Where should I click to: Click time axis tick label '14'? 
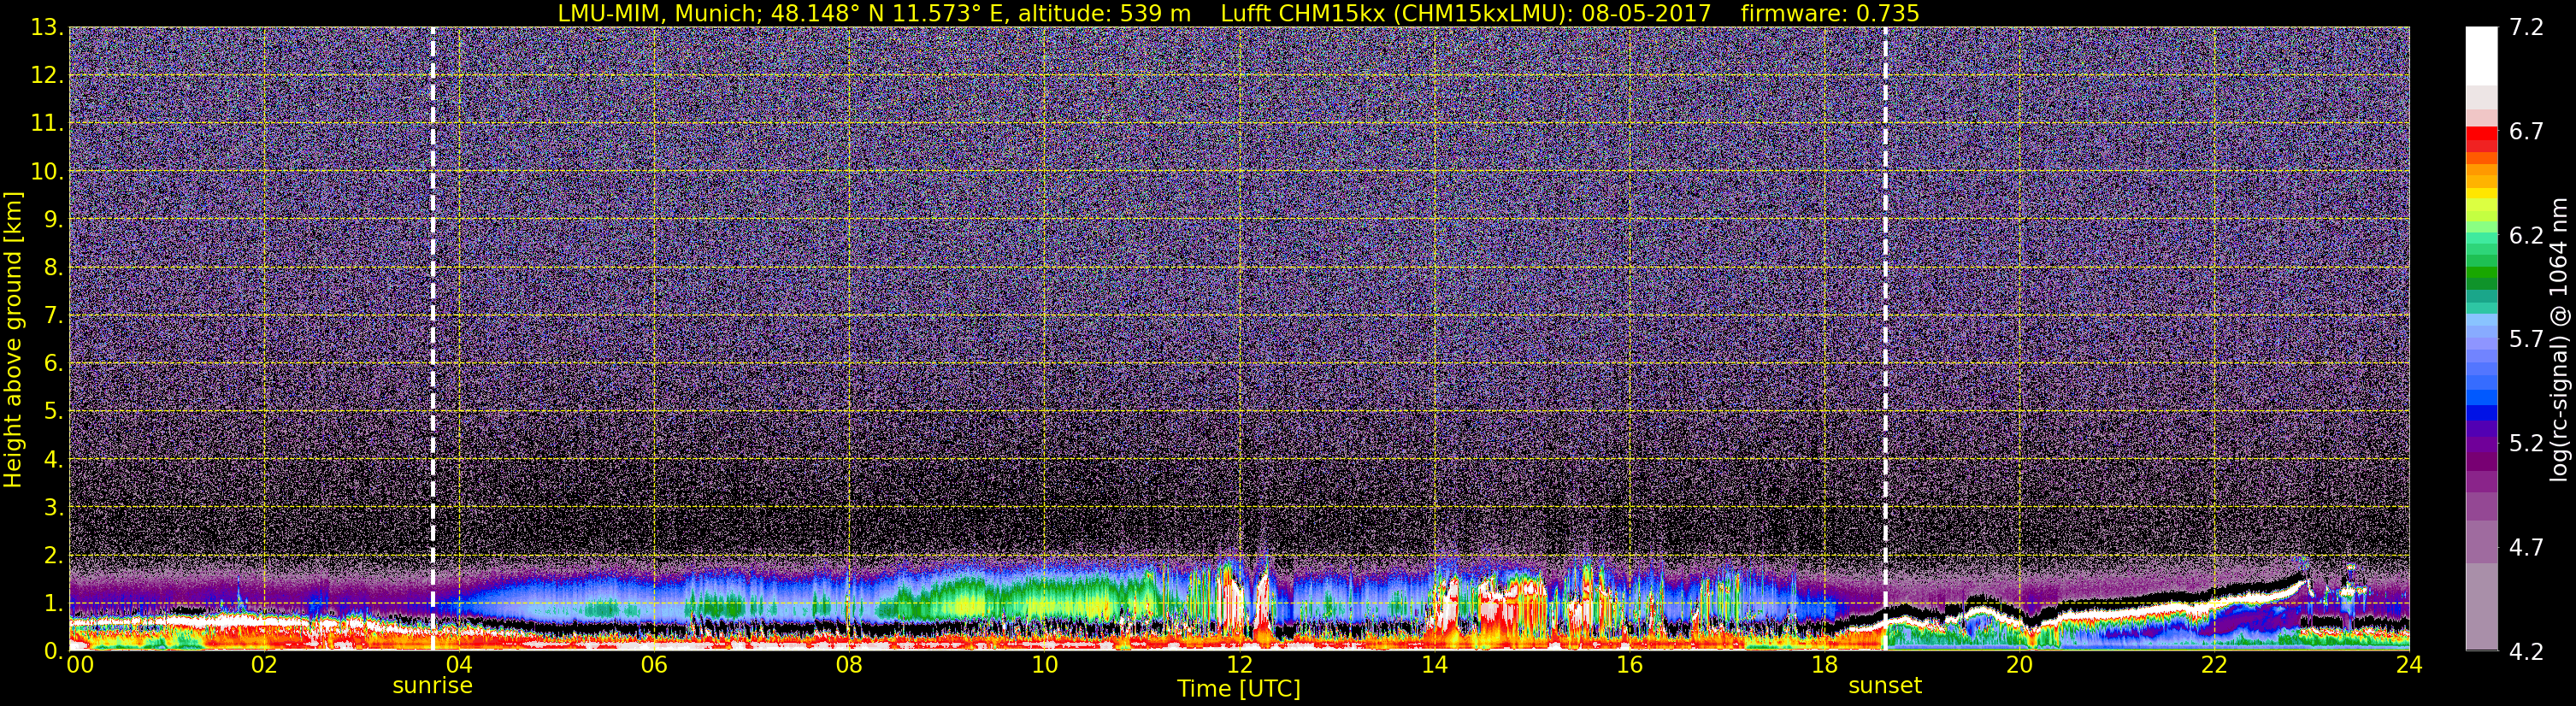point(1434,665)
